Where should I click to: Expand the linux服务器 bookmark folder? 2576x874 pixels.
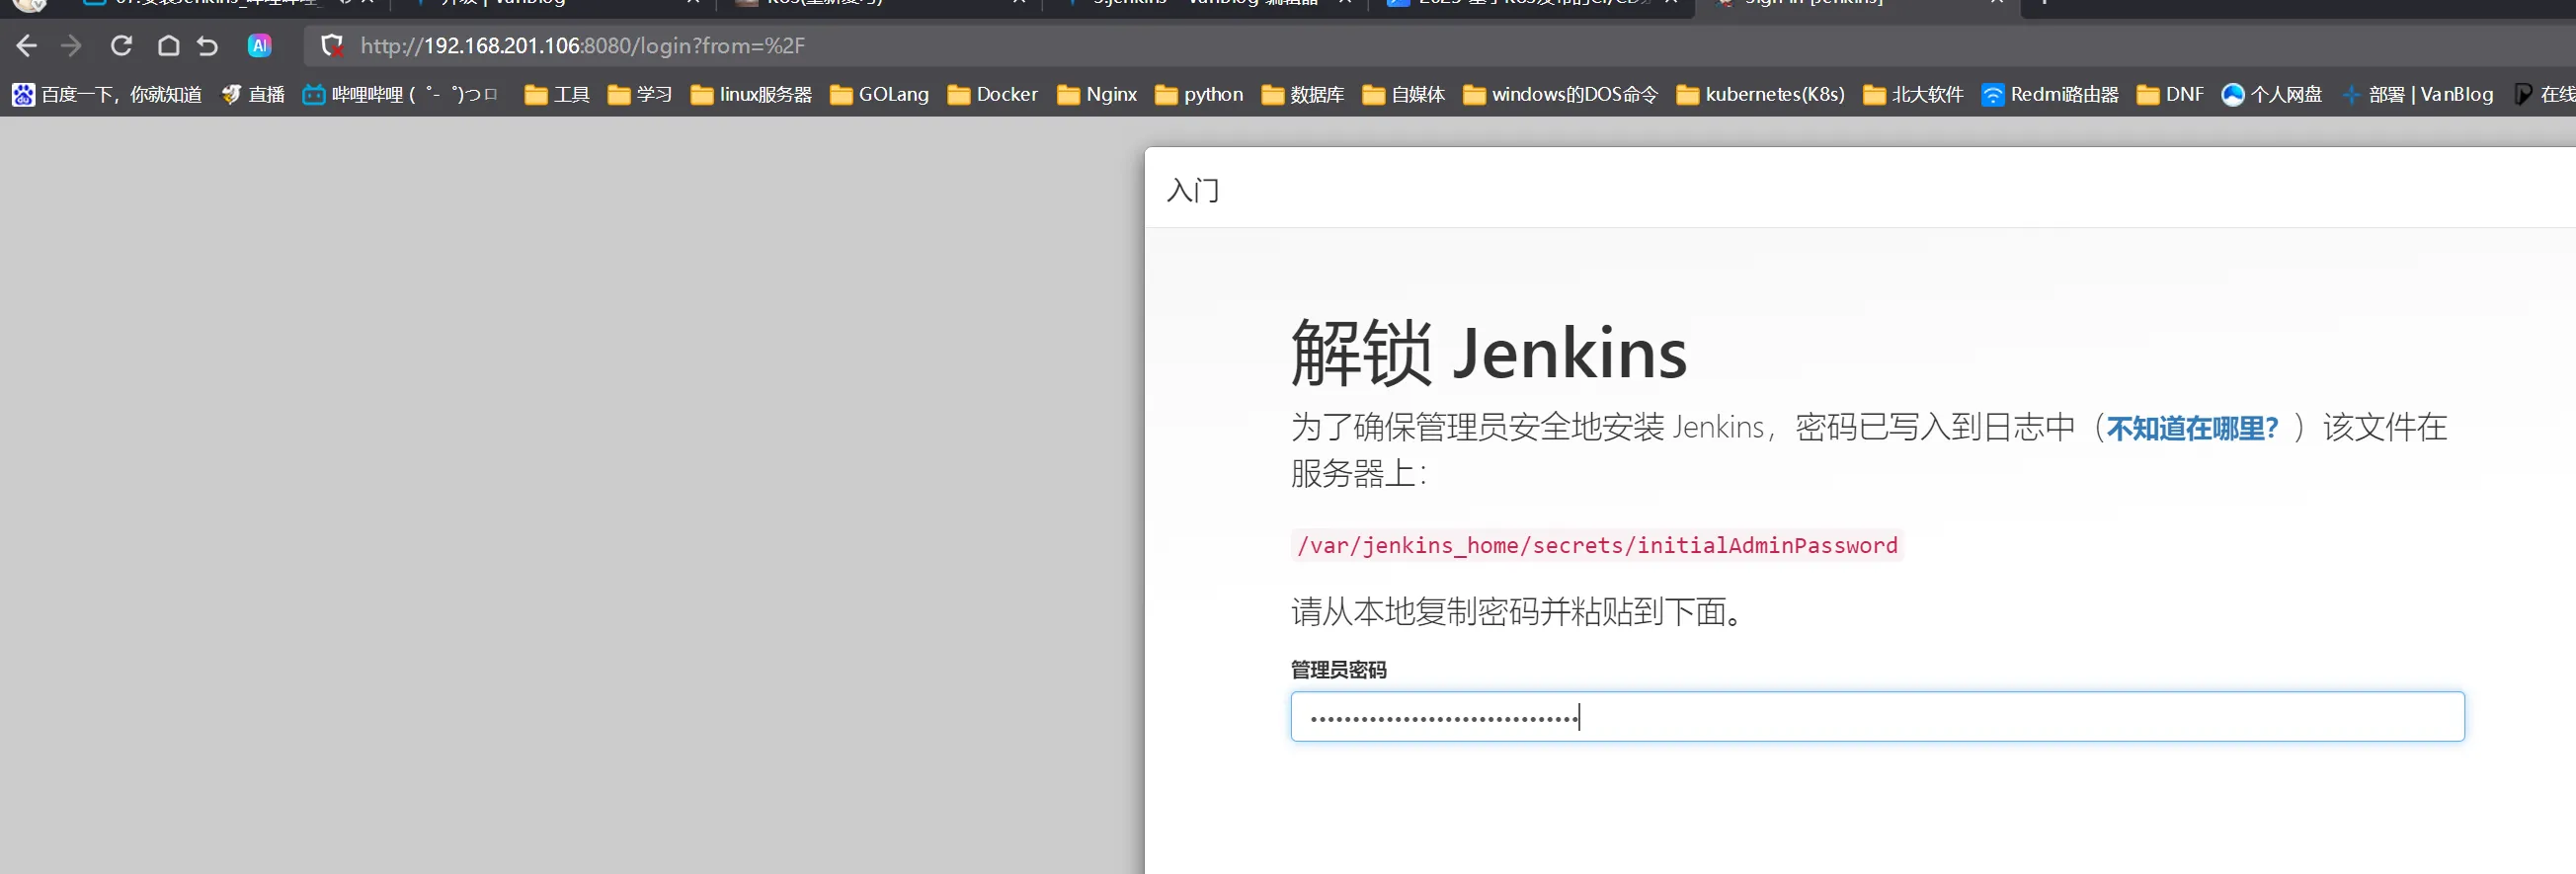(x=752, y=95)
